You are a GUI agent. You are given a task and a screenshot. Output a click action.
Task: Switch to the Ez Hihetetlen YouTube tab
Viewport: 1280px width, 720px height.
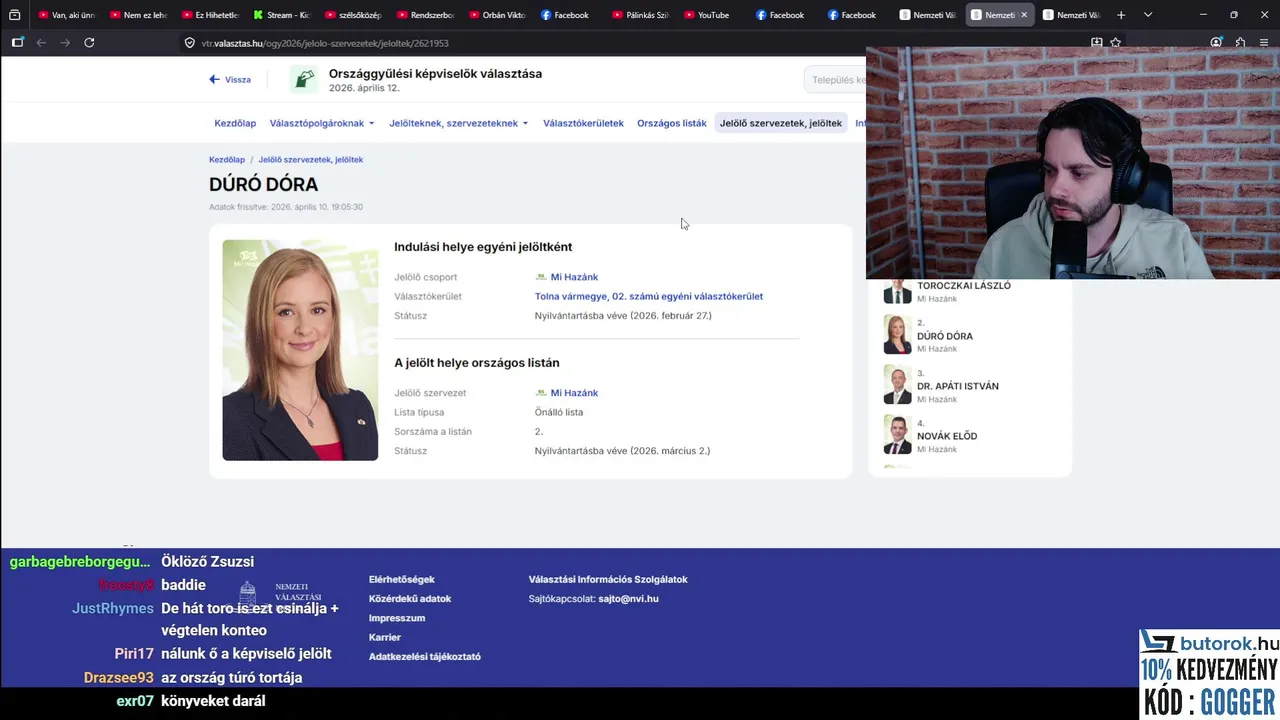[209, 15]
